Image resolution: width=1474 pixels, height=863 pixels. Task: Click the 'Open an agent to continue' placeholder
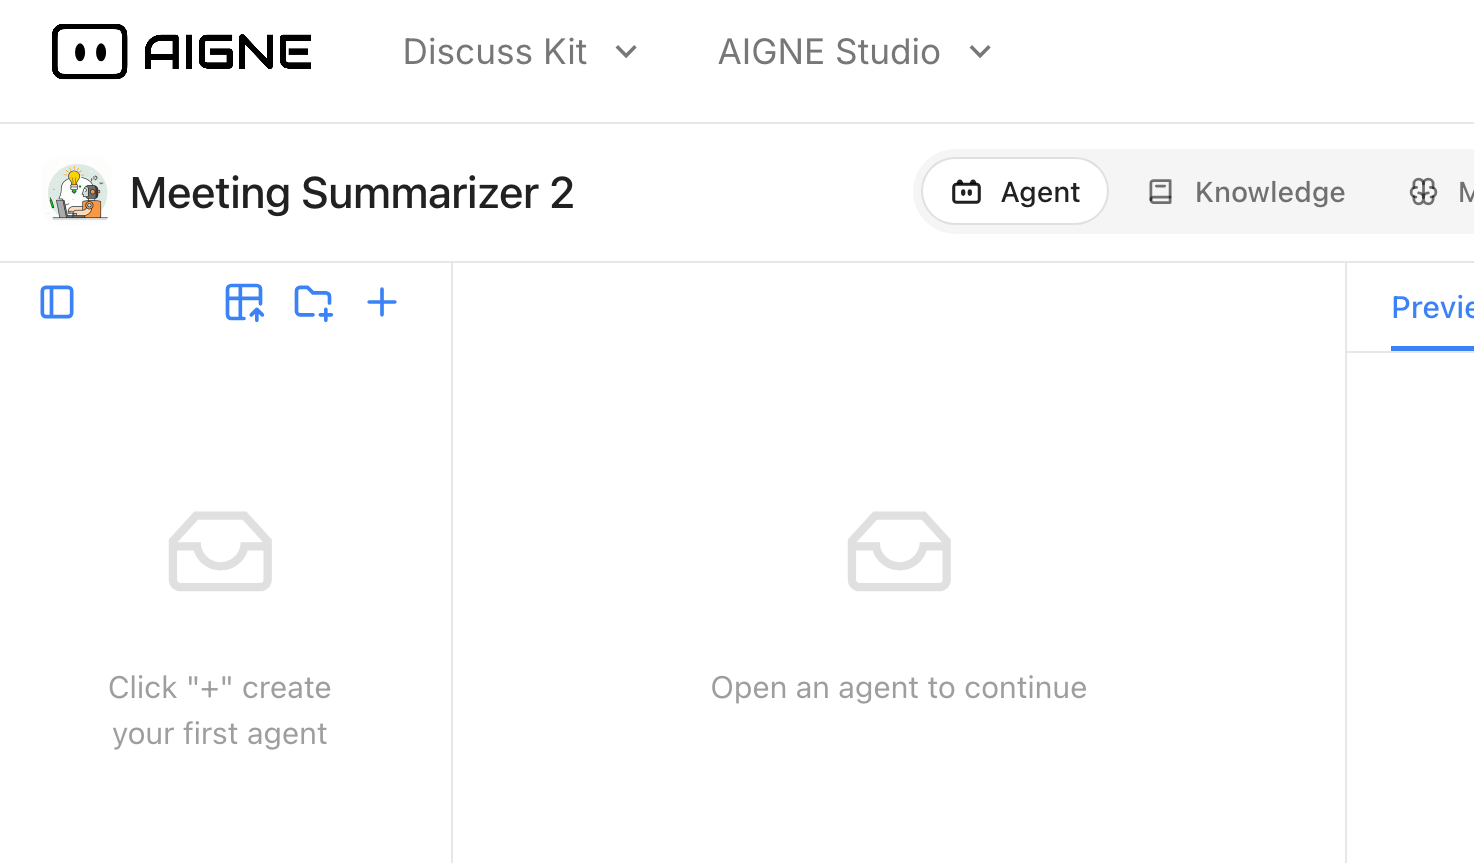pyautogui.click(x=898, y=687)
